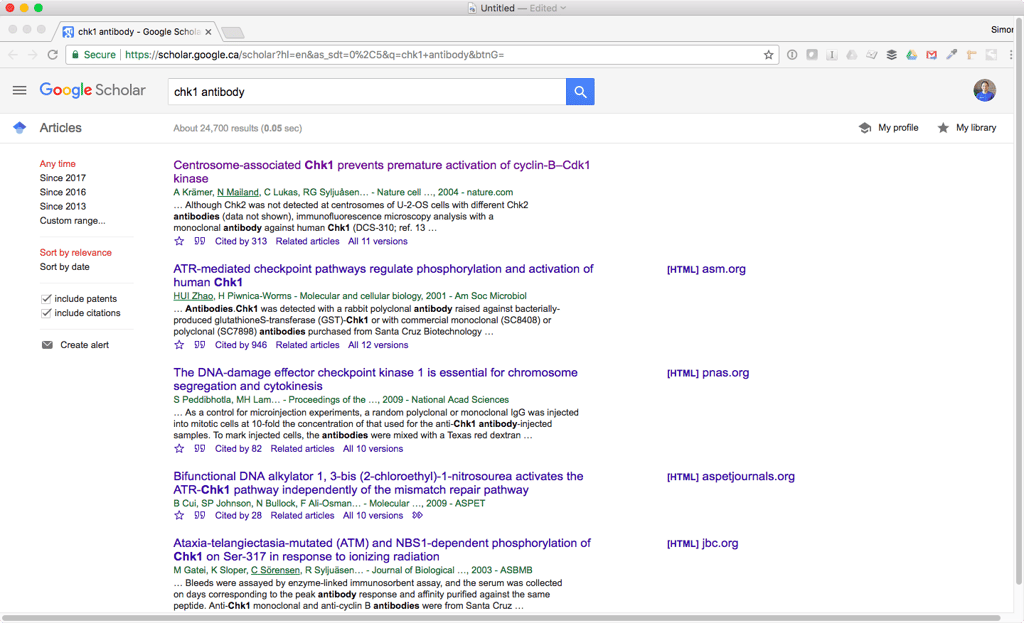Close the chk1 antibody browser tab
The width and height of the screenshot is (1024, 623).
pos(208,31)
